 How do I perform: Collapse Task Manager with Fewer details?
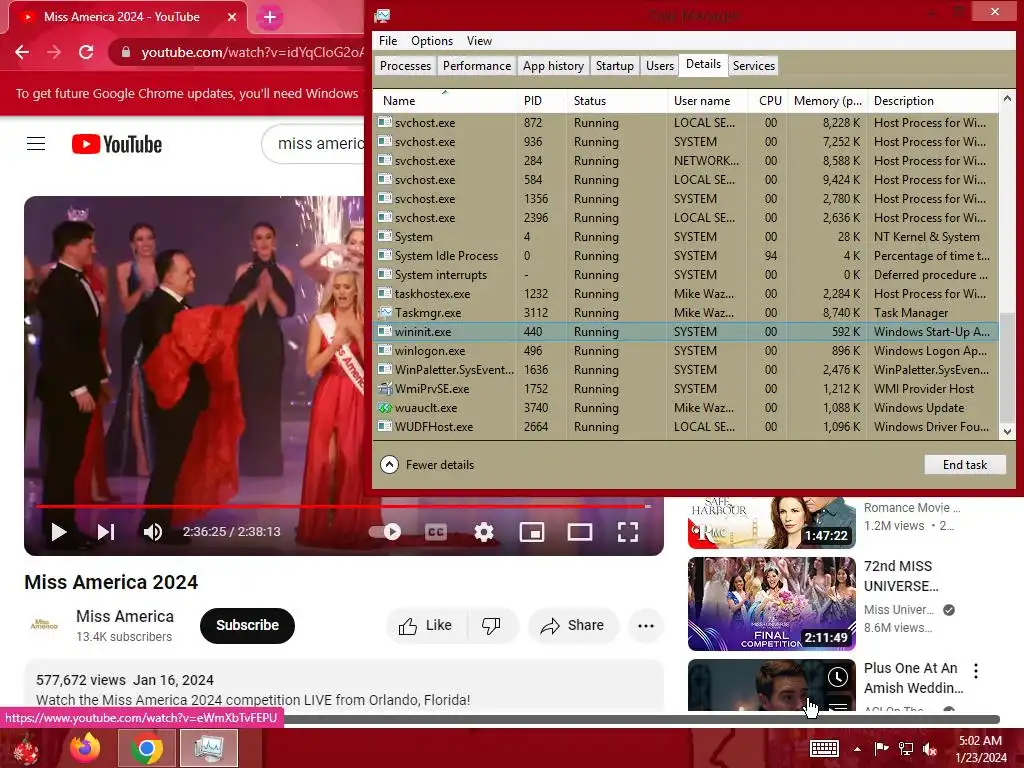(427, 465)
